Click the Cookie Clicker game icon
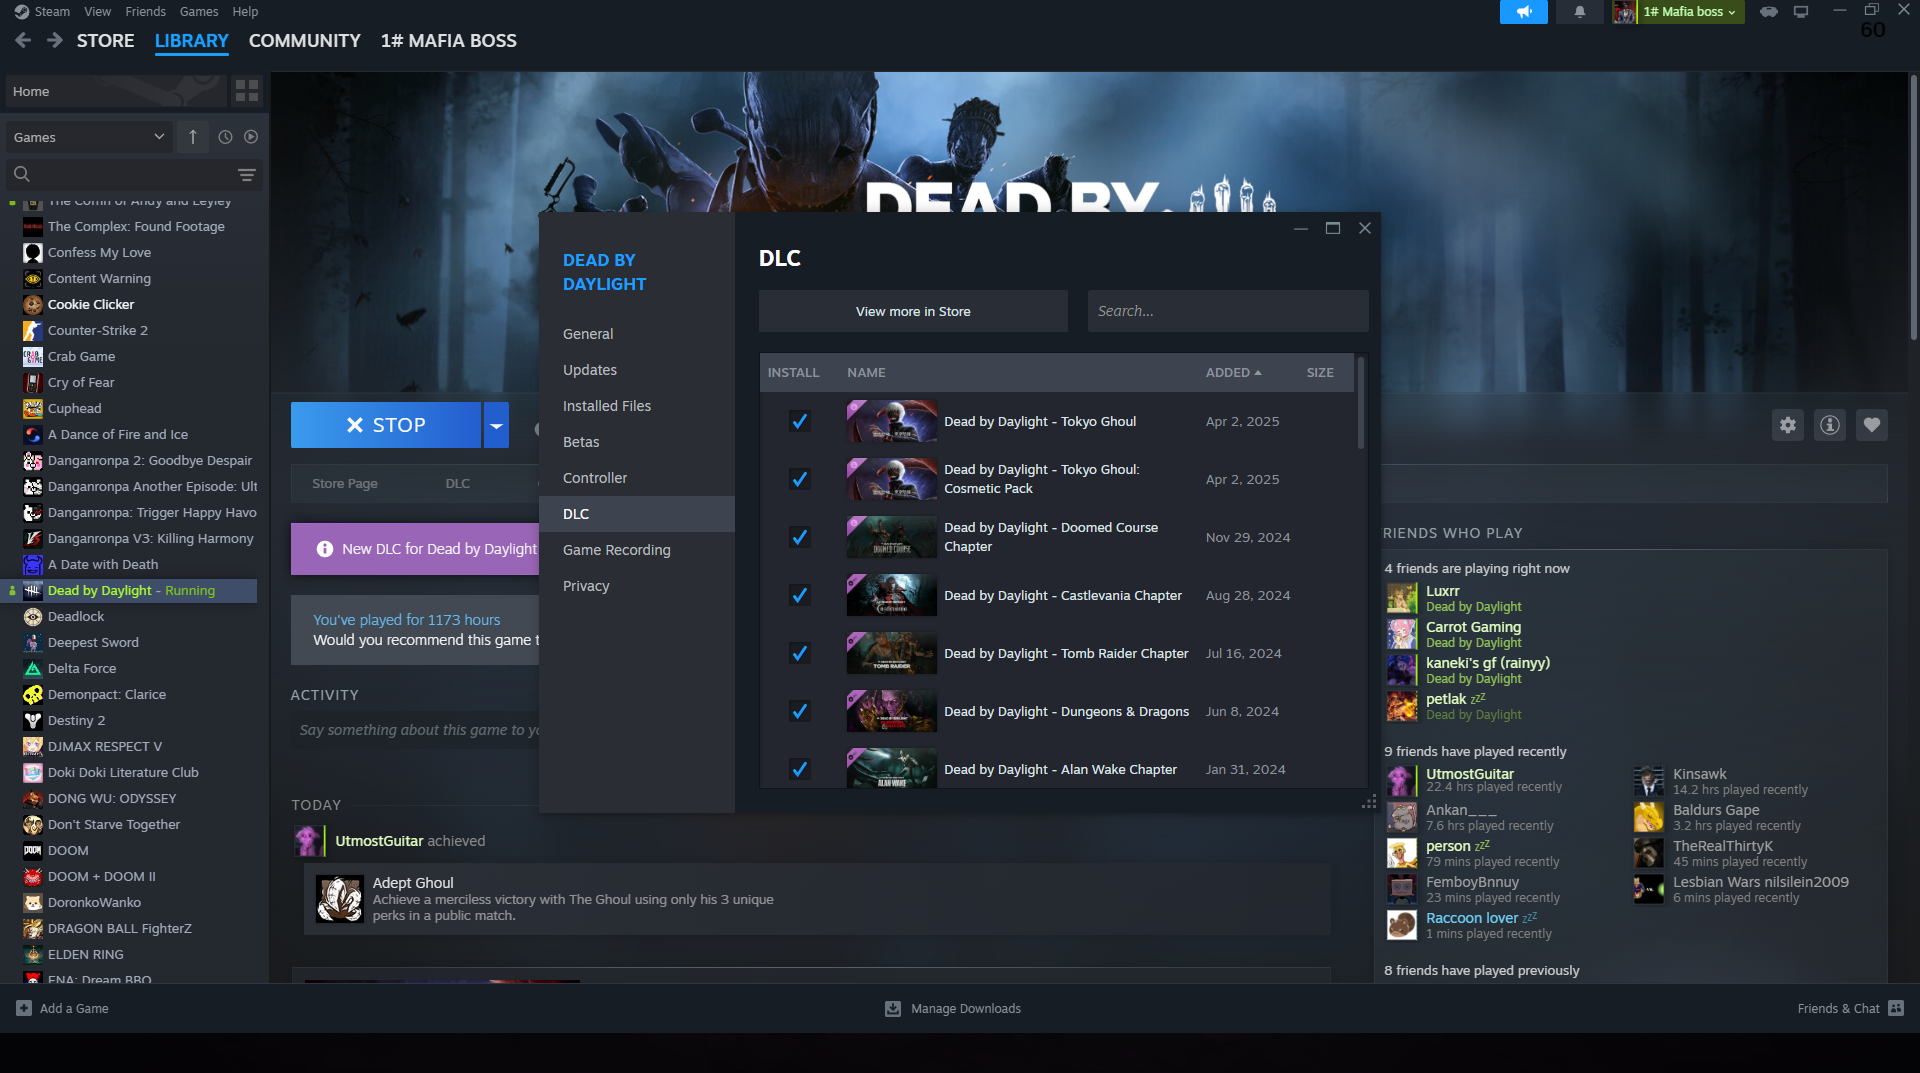1920x1073 pixels. coord(33,305)
